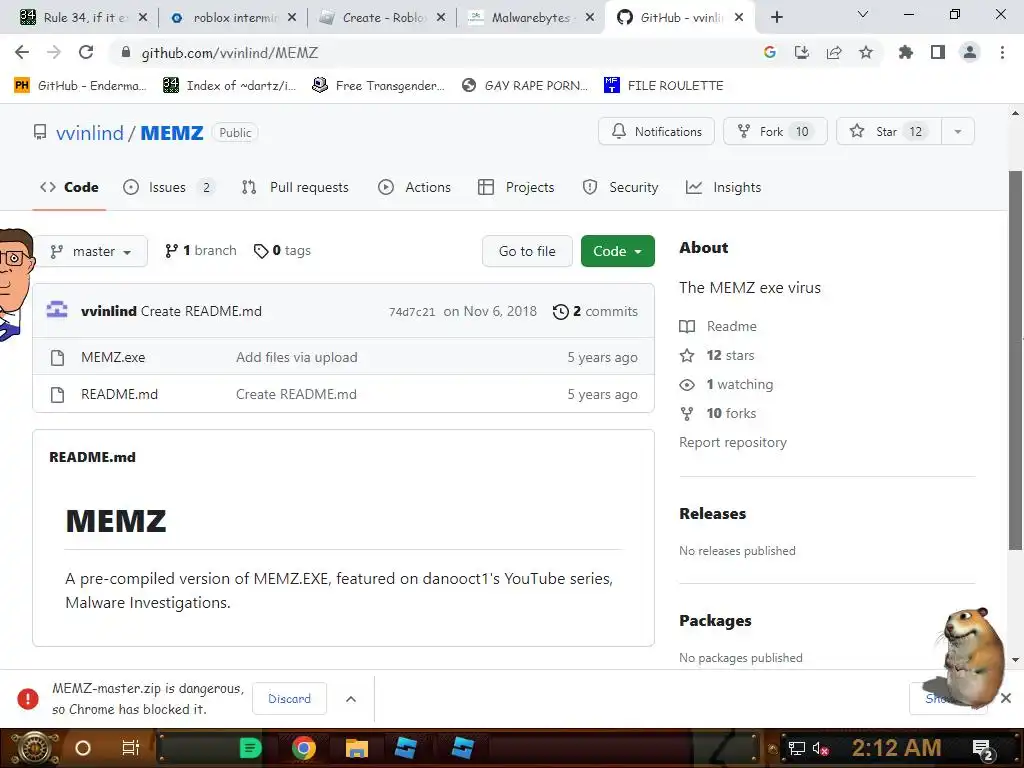1024x768 pixels.
Task: Click the Notifications button
Action: (656, 131)
